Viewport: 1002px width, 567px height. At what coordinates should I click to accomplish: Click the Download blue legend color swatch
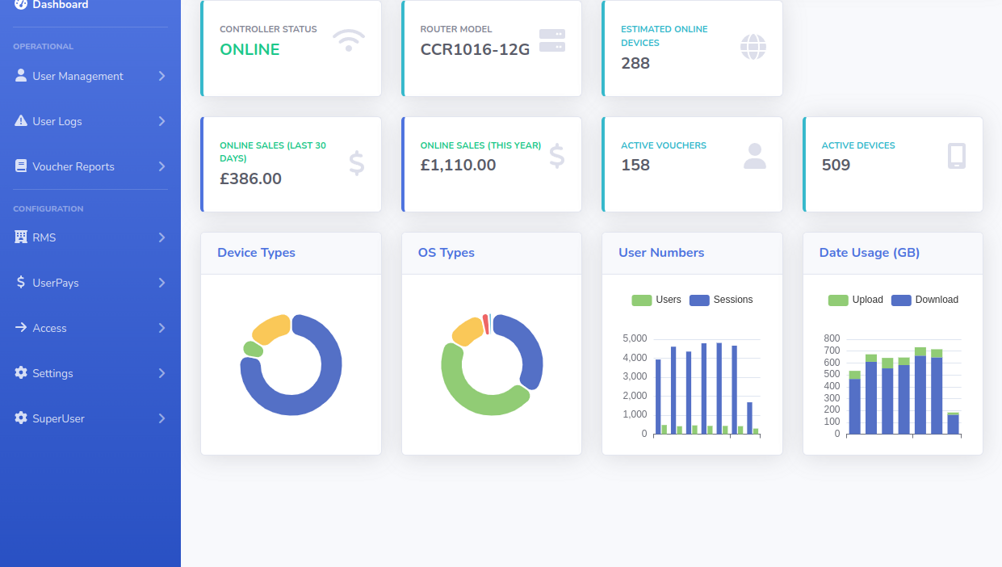coord(901,300)
